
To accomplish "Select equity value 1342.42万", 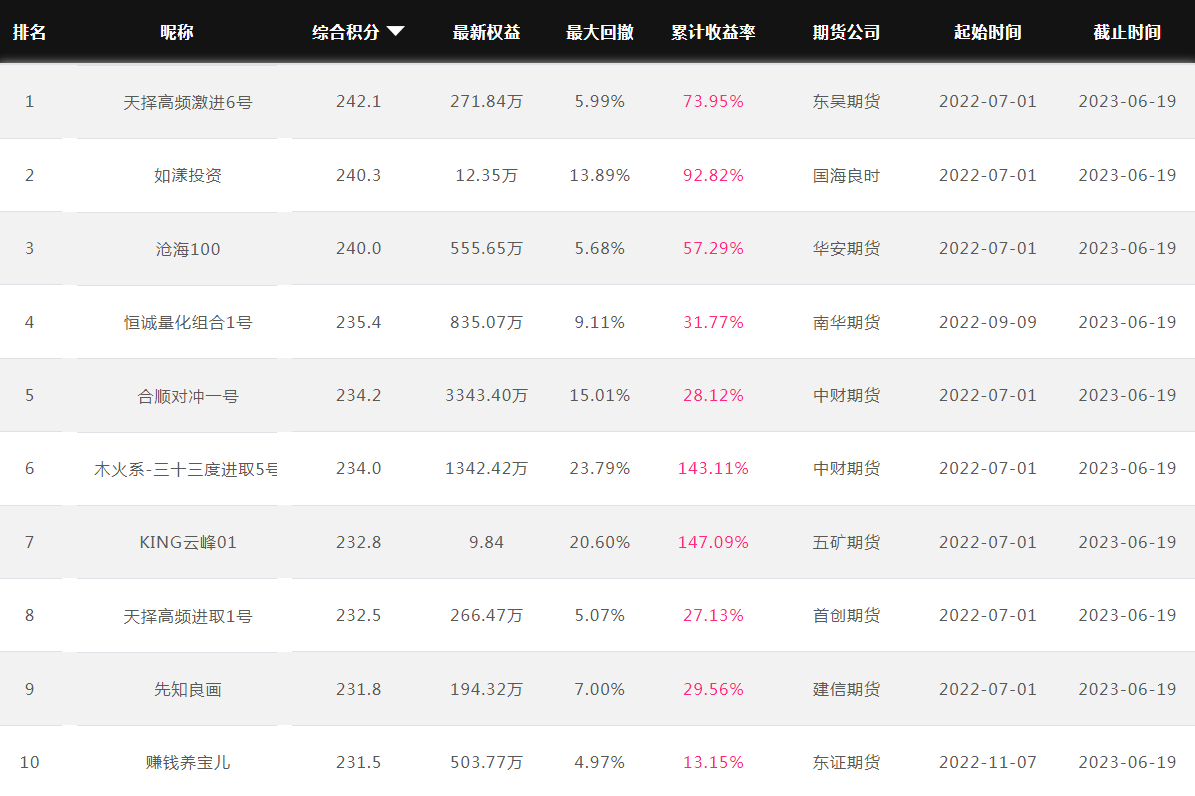I will point(486,469).
